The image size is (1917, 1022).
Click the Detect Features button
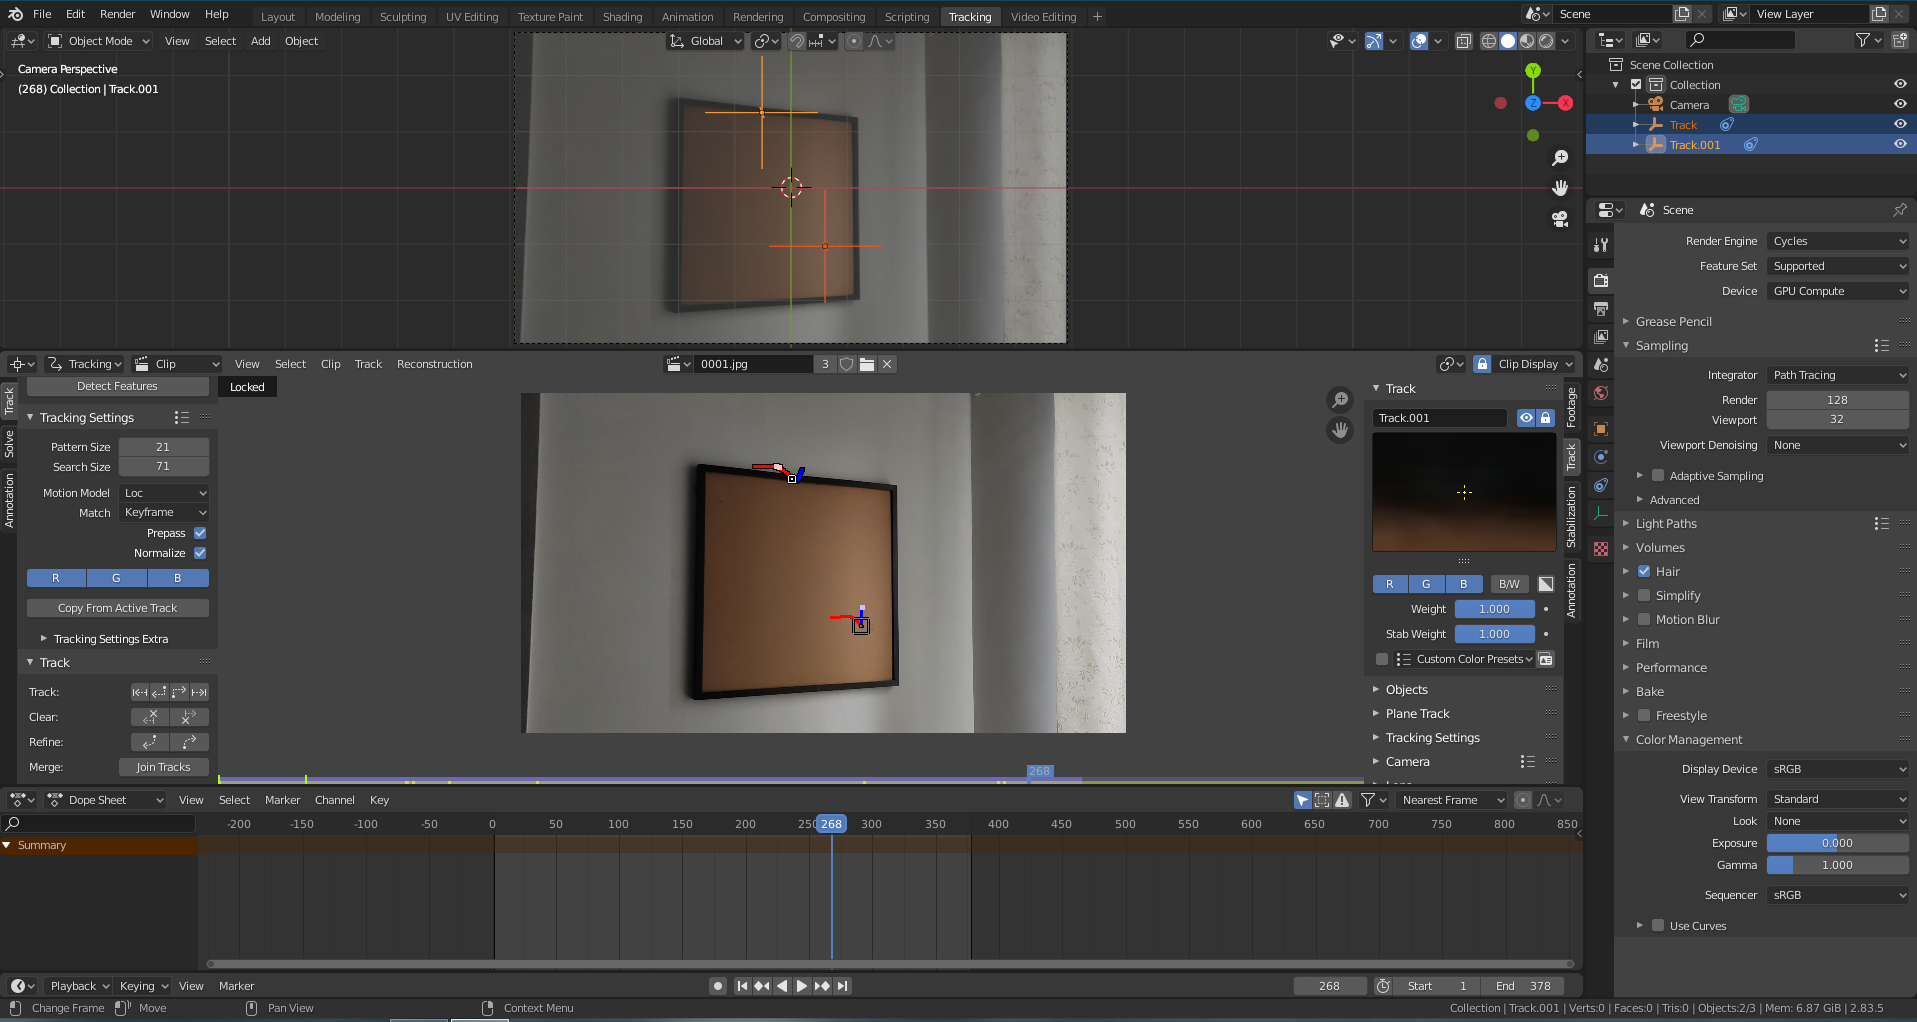117,386
